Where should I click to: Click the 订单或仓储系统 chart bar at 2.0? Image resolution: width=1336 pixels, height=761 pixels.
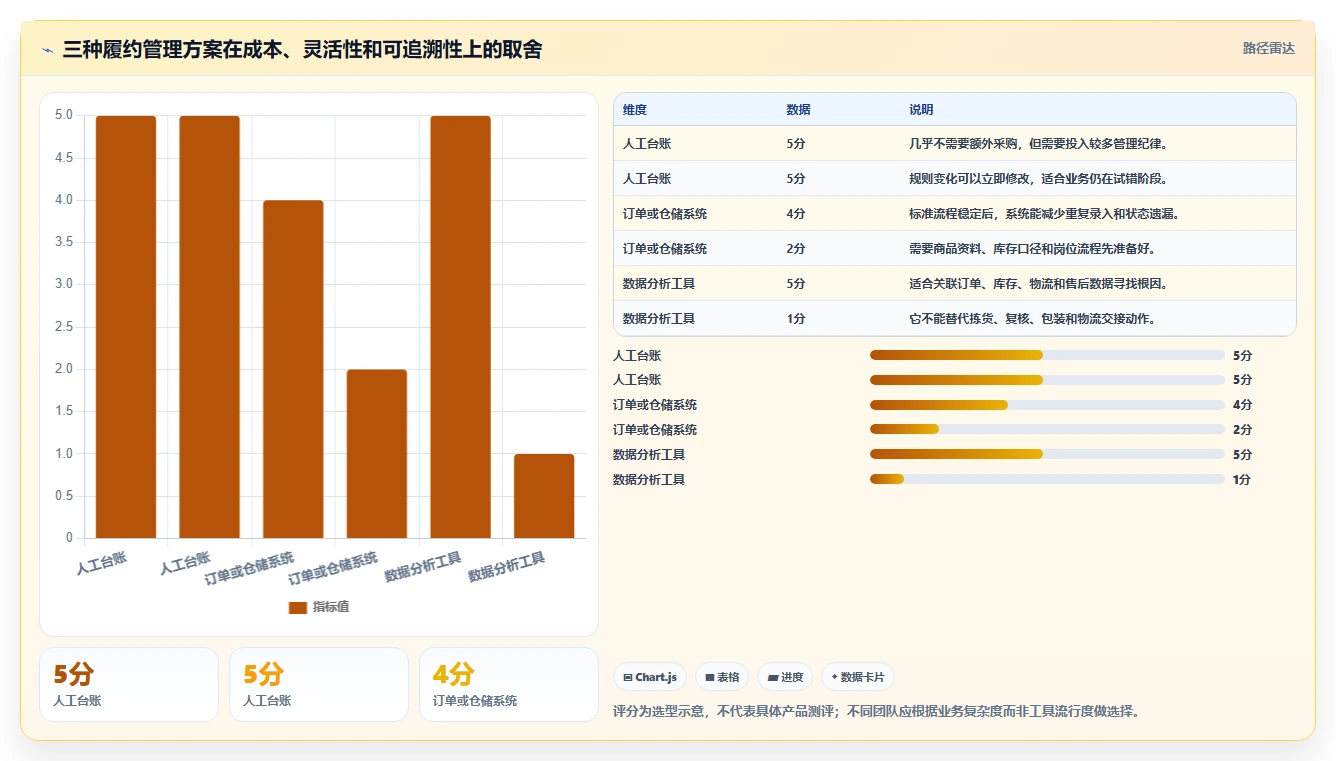coord(377,454)
